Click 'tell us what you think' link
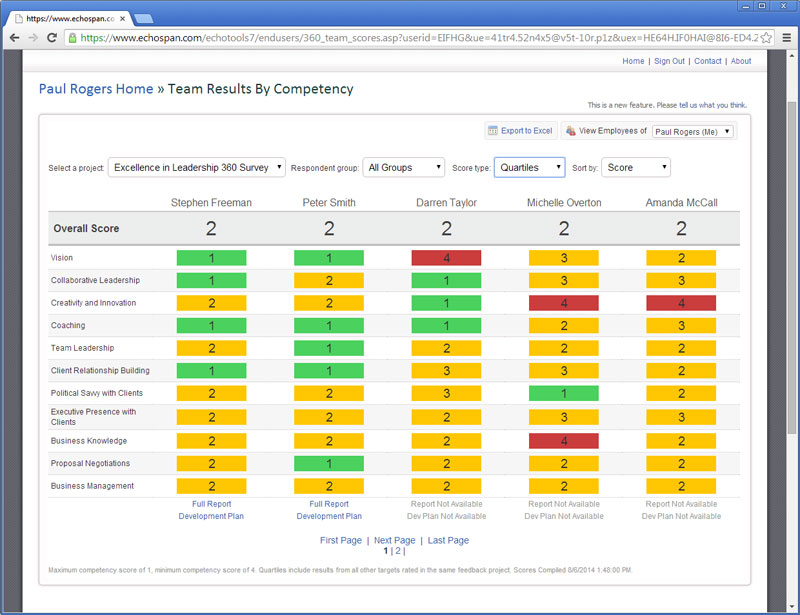Image resolution: width=800 pixels, height=615 pixels. click(712, 105)
